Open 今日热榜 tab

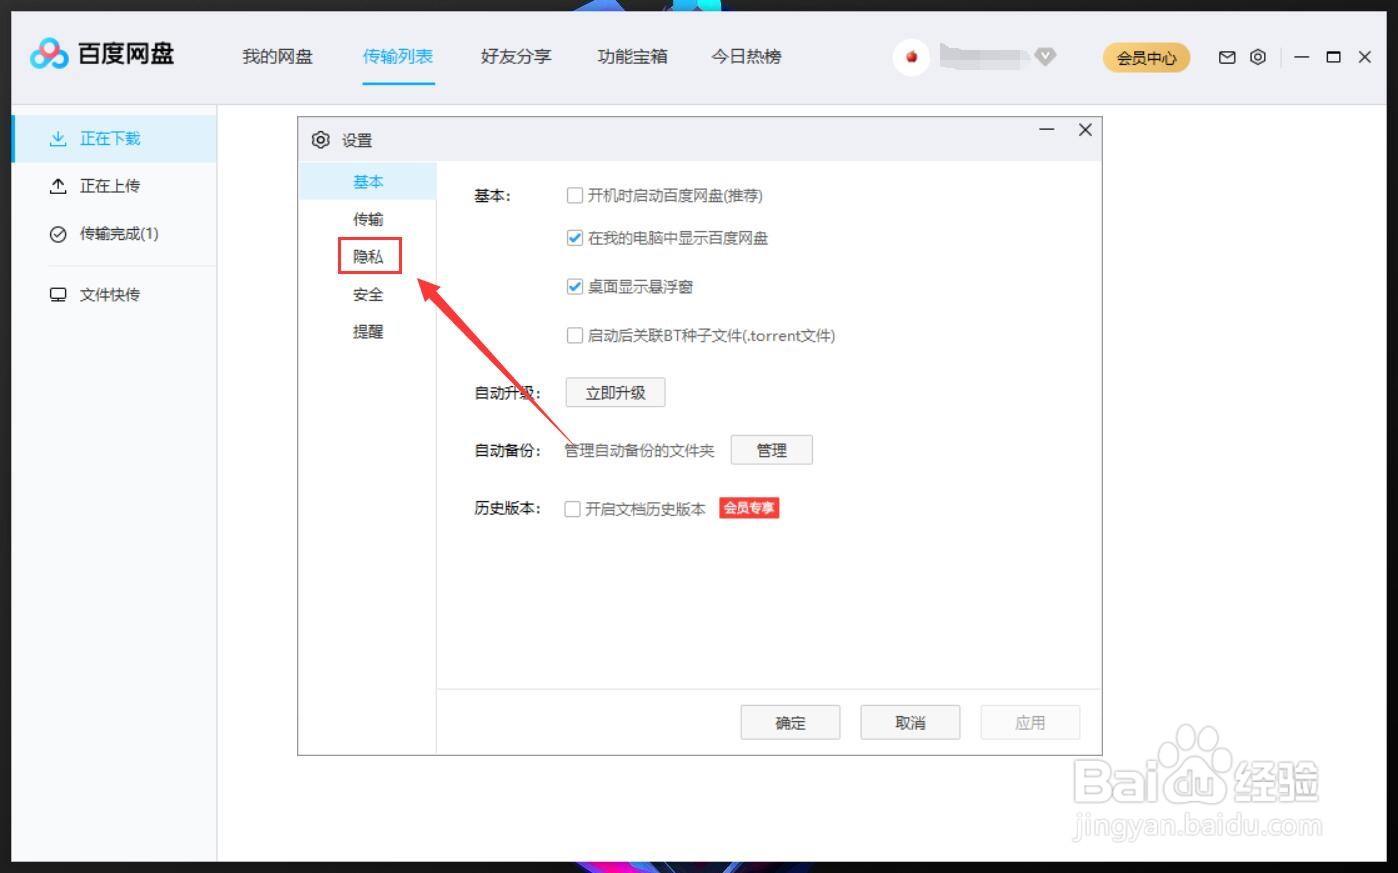(746, 57)
